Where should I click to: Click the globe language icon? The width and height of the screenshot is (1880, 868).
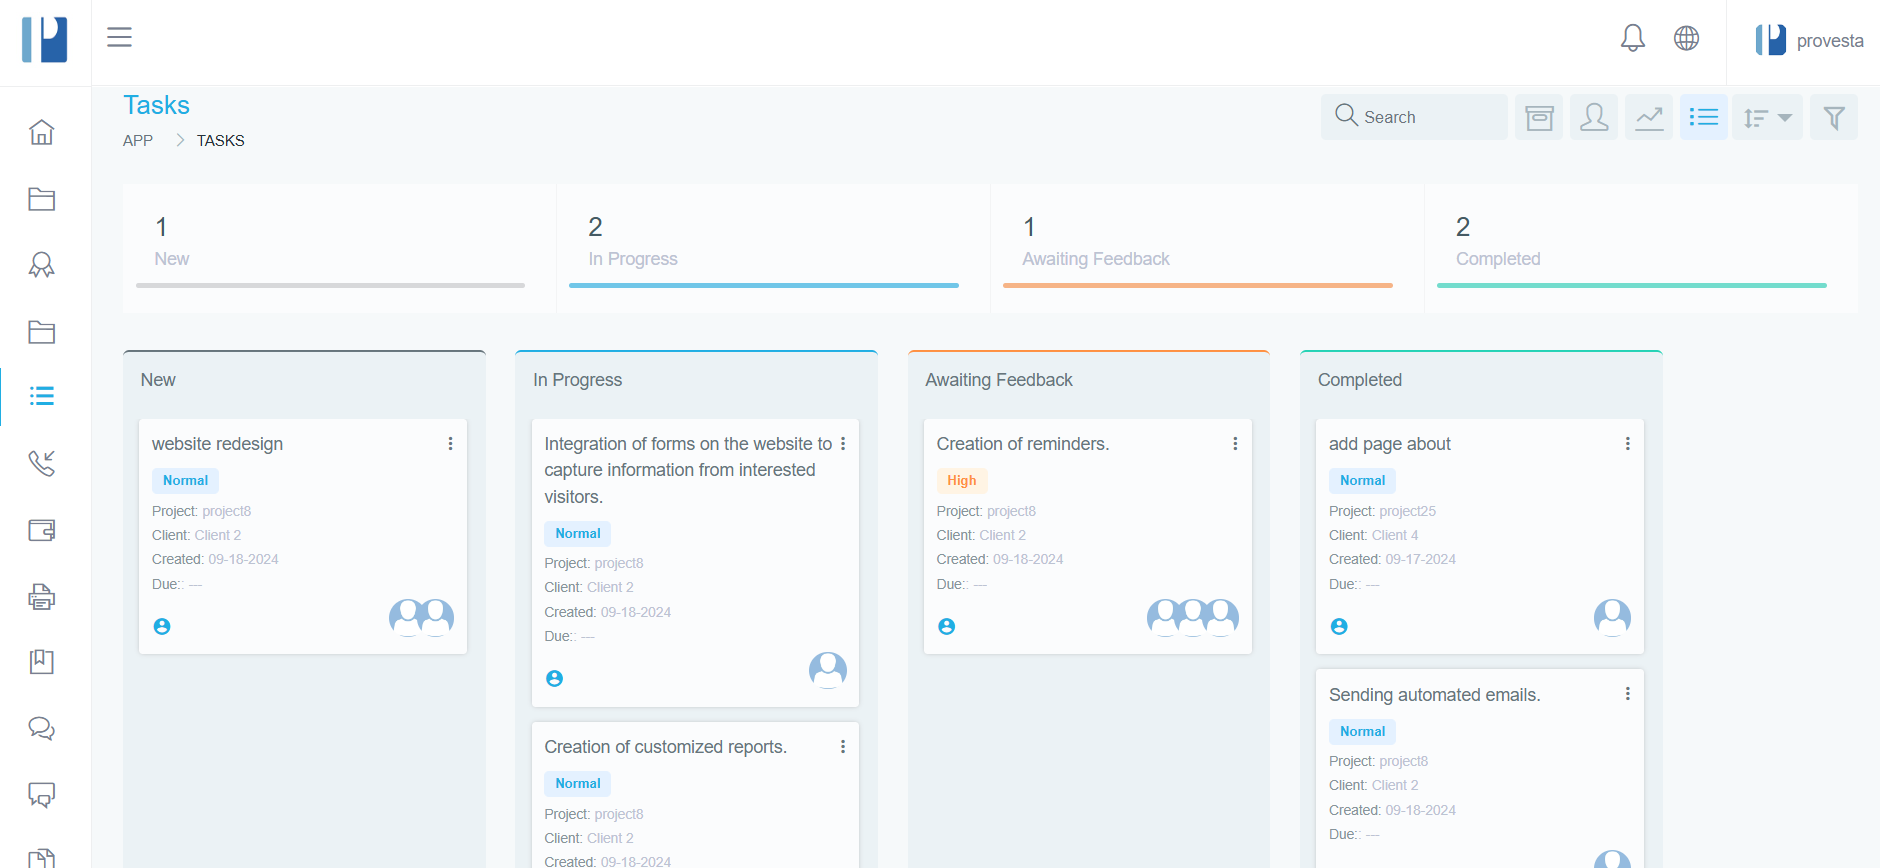1686,38
